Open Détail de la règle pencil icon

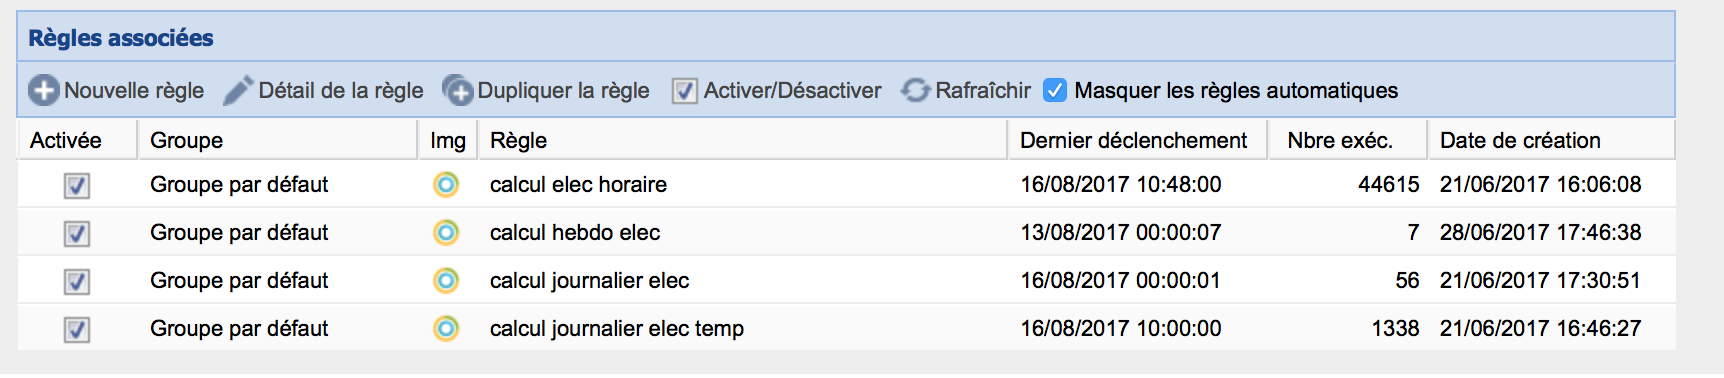238,91
